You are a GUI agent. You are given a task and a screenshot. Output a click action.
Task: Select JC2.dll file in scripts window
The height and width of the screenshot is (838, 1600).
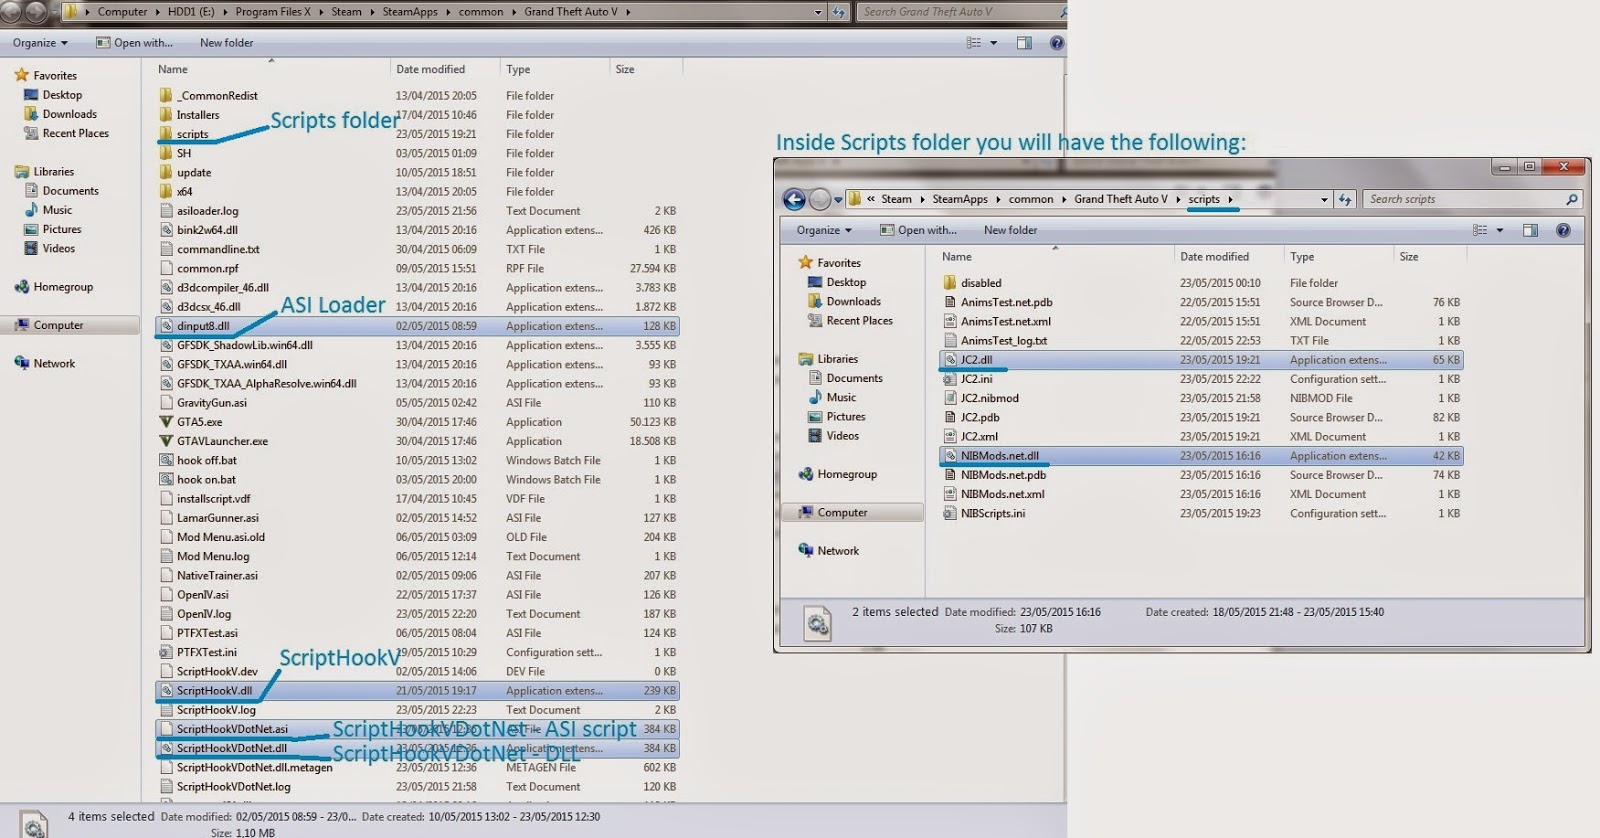pos(976,360)
